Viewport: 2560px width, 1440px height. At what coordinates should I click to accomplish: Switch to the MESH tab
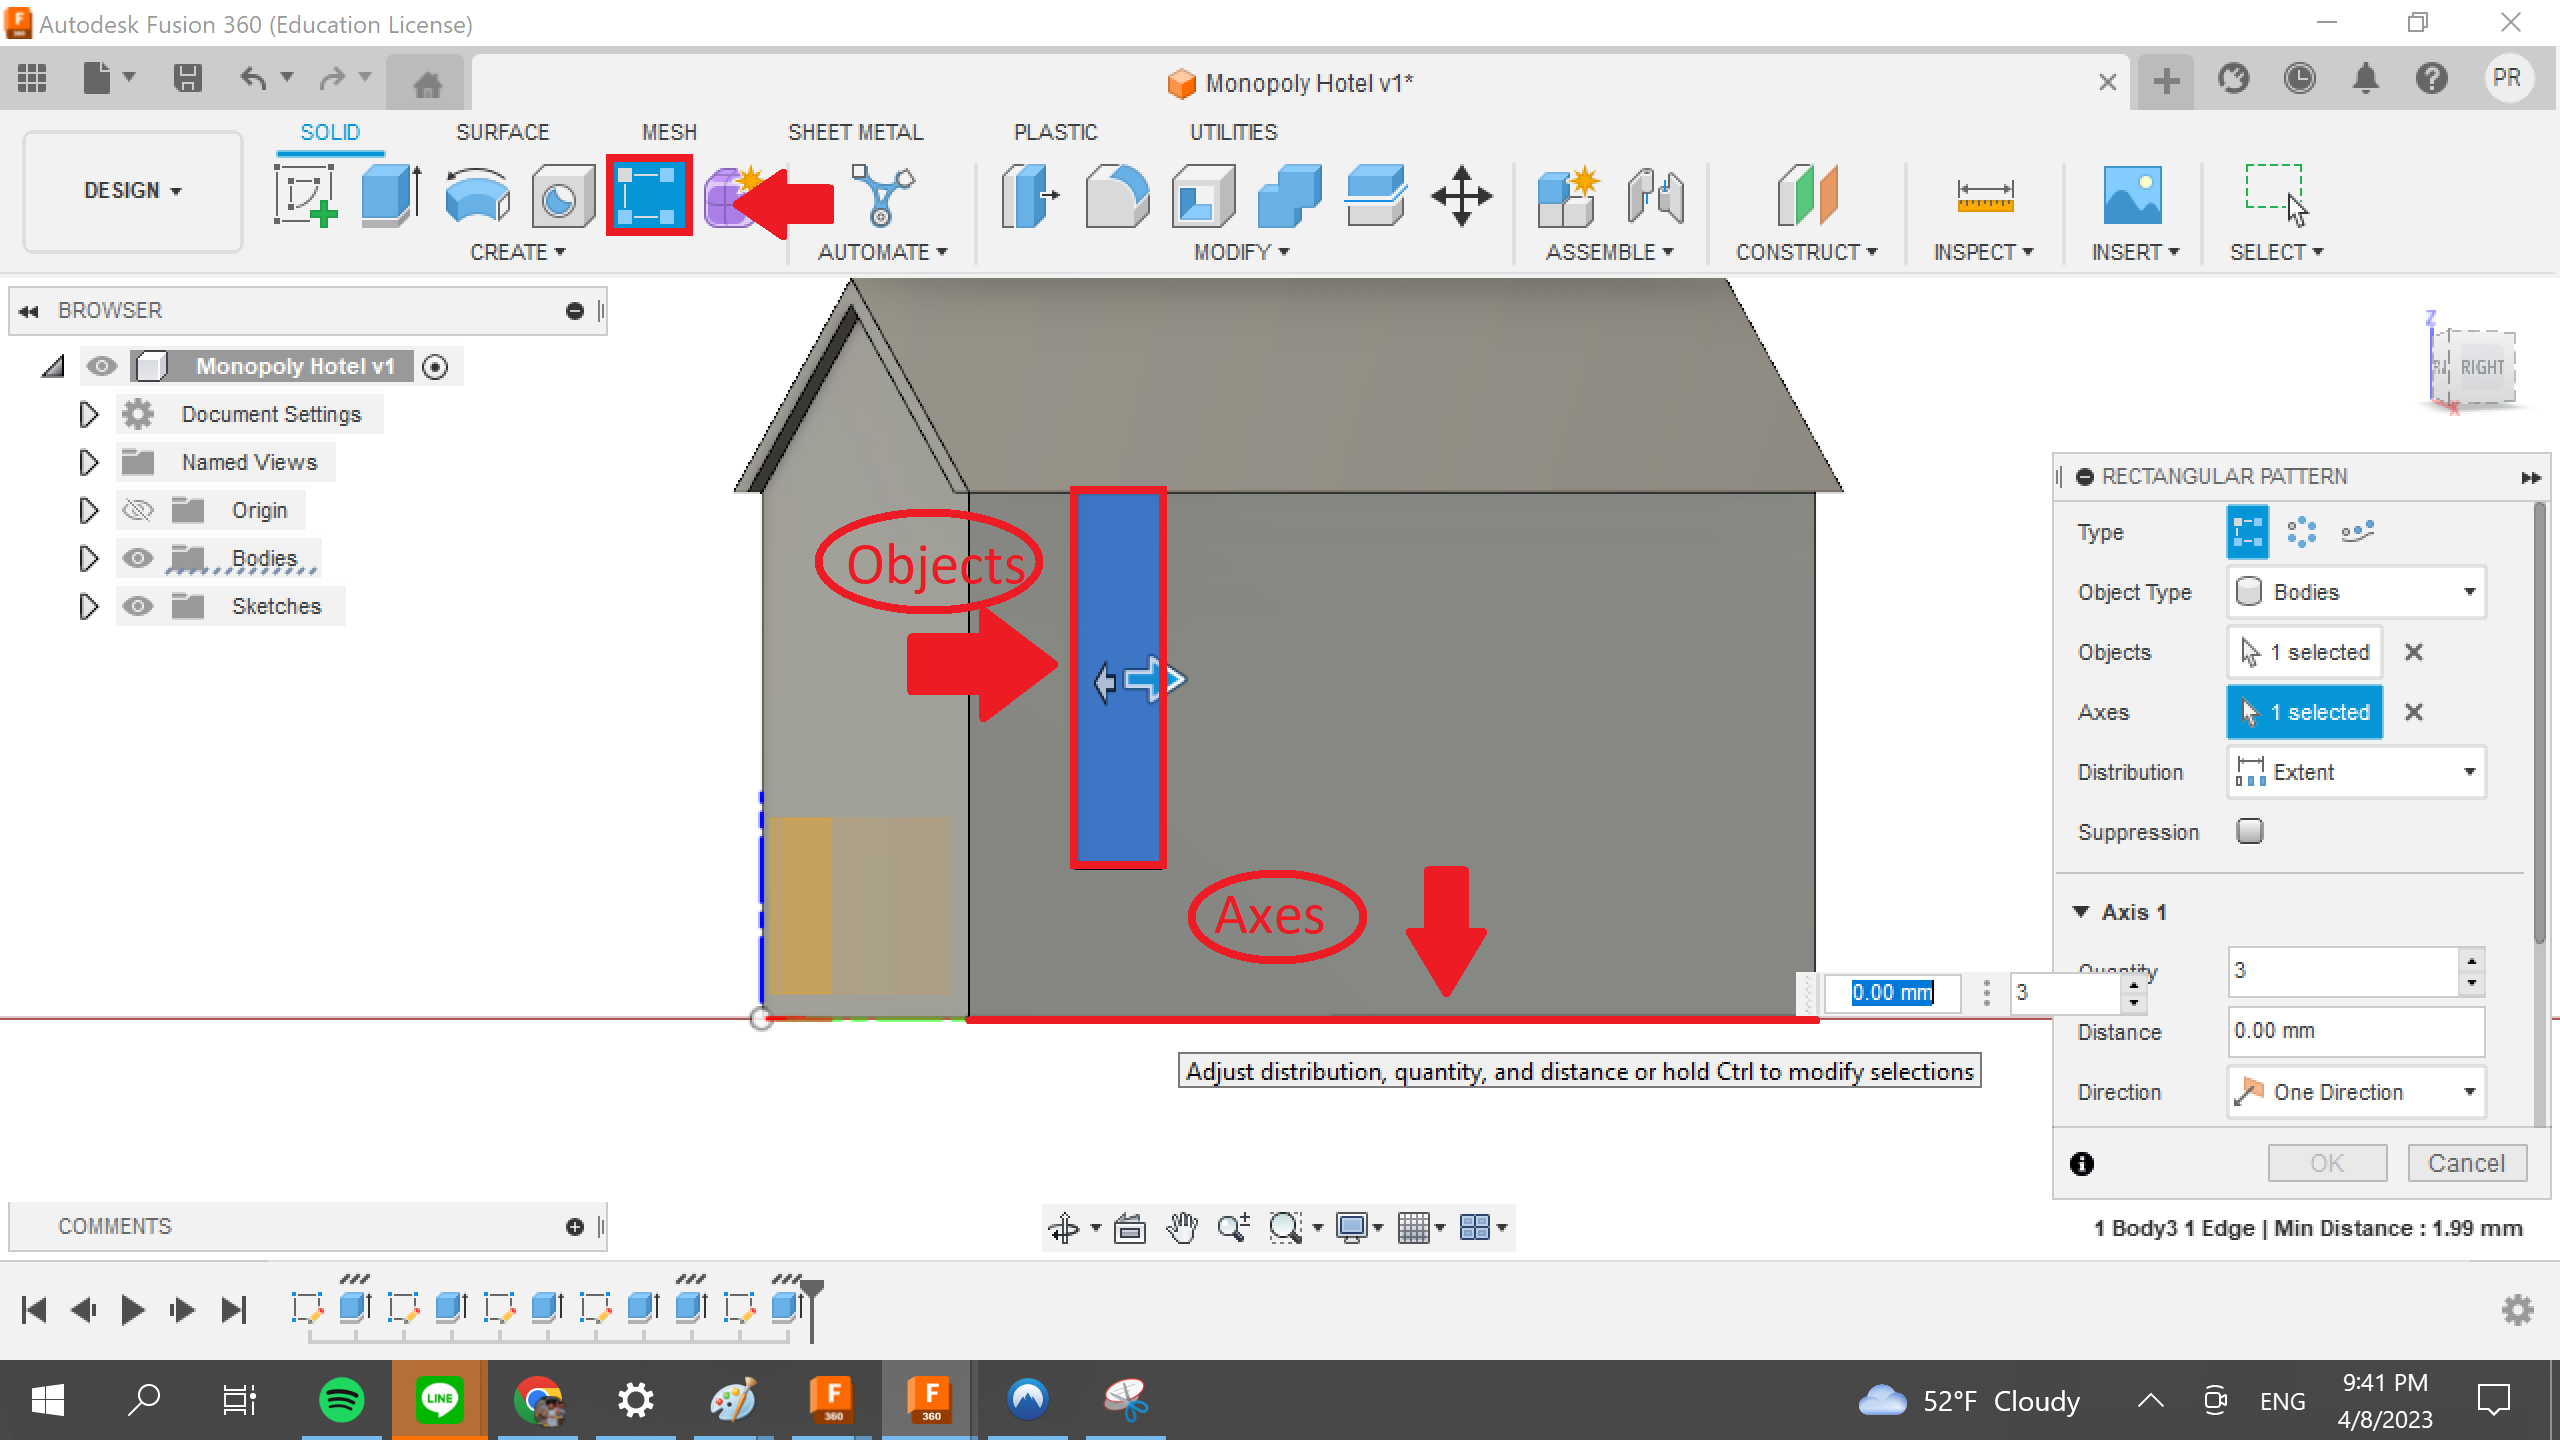pyautogui.click(x=669, y=132)
